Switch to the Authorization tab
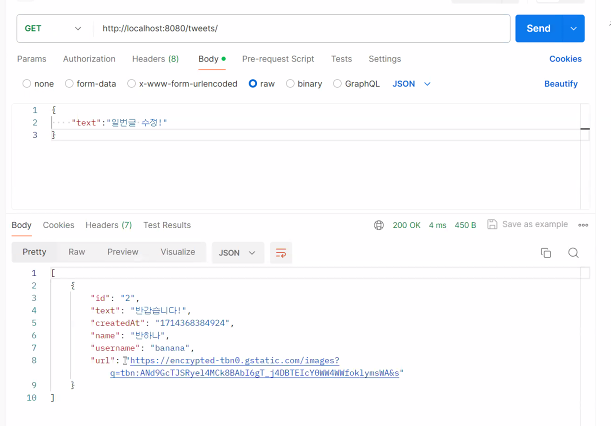The width and height of the screenshot is (611, 426). click(x=89, y=59)
